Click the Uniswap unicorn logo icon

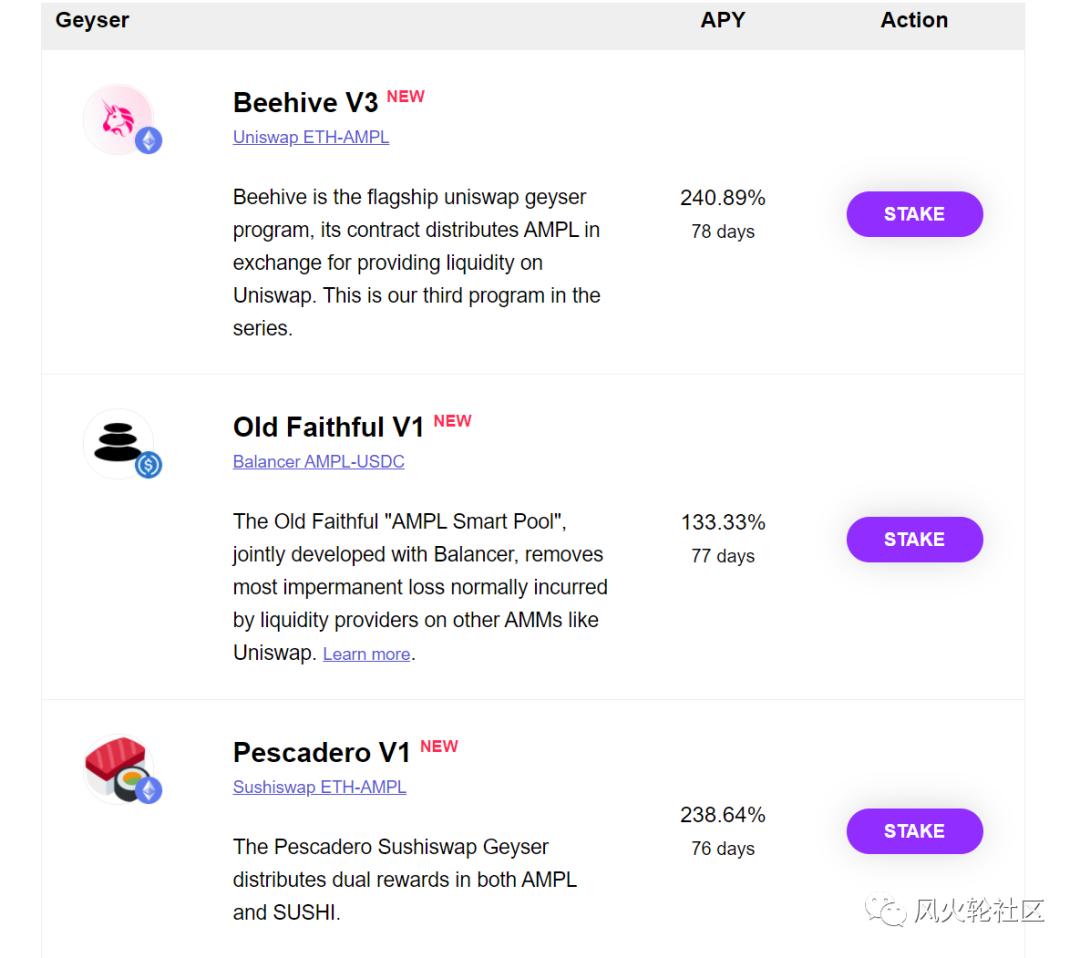point(118,118)
